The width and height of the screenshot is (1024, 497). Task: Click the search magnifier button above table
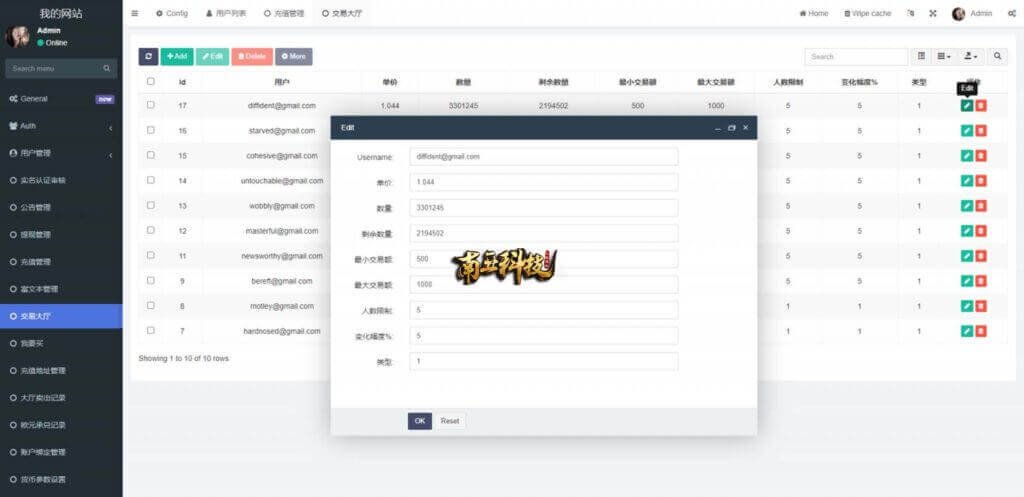[997, 56]
